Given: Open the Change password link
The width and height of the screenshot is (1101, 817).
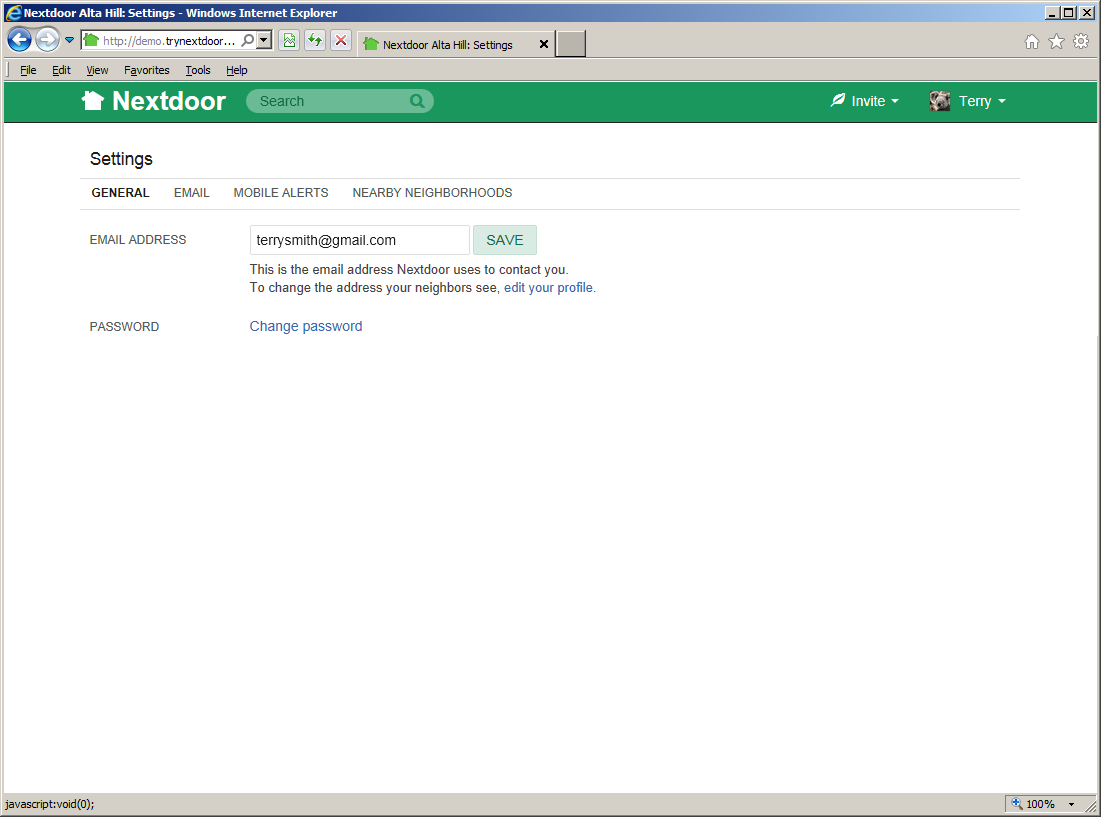Looking at the screenshot, I should 306,326.
